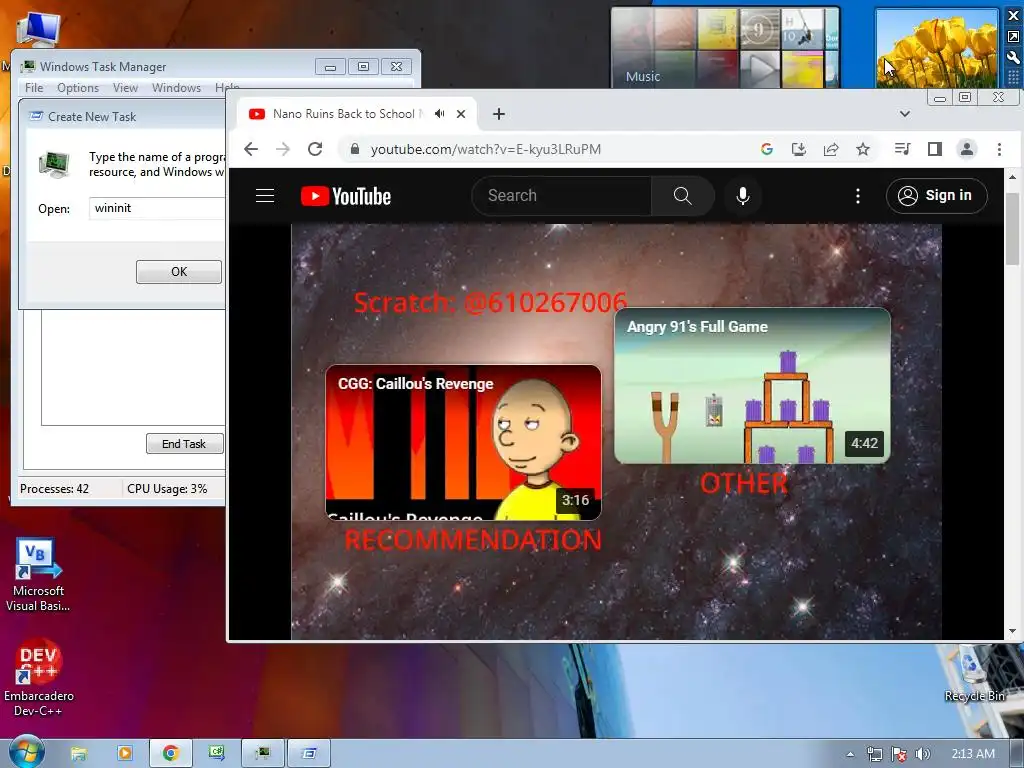1024x768 pixels.
Task: Sign in to YouTube
Action: click(936, 195)
